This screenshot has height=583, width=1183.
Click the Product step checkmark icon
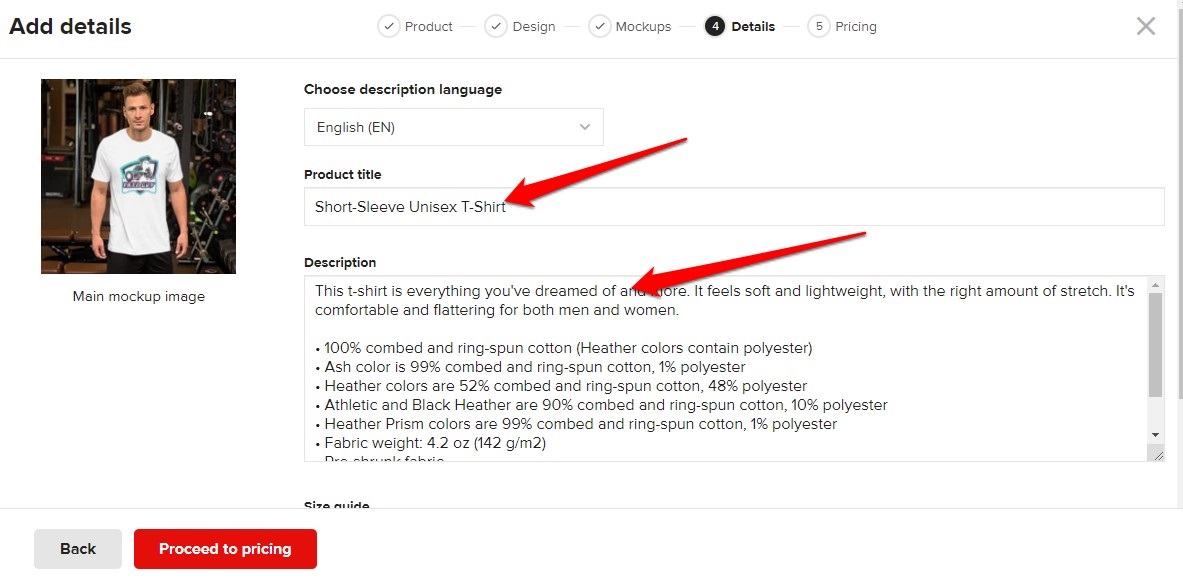click(388, 27)
